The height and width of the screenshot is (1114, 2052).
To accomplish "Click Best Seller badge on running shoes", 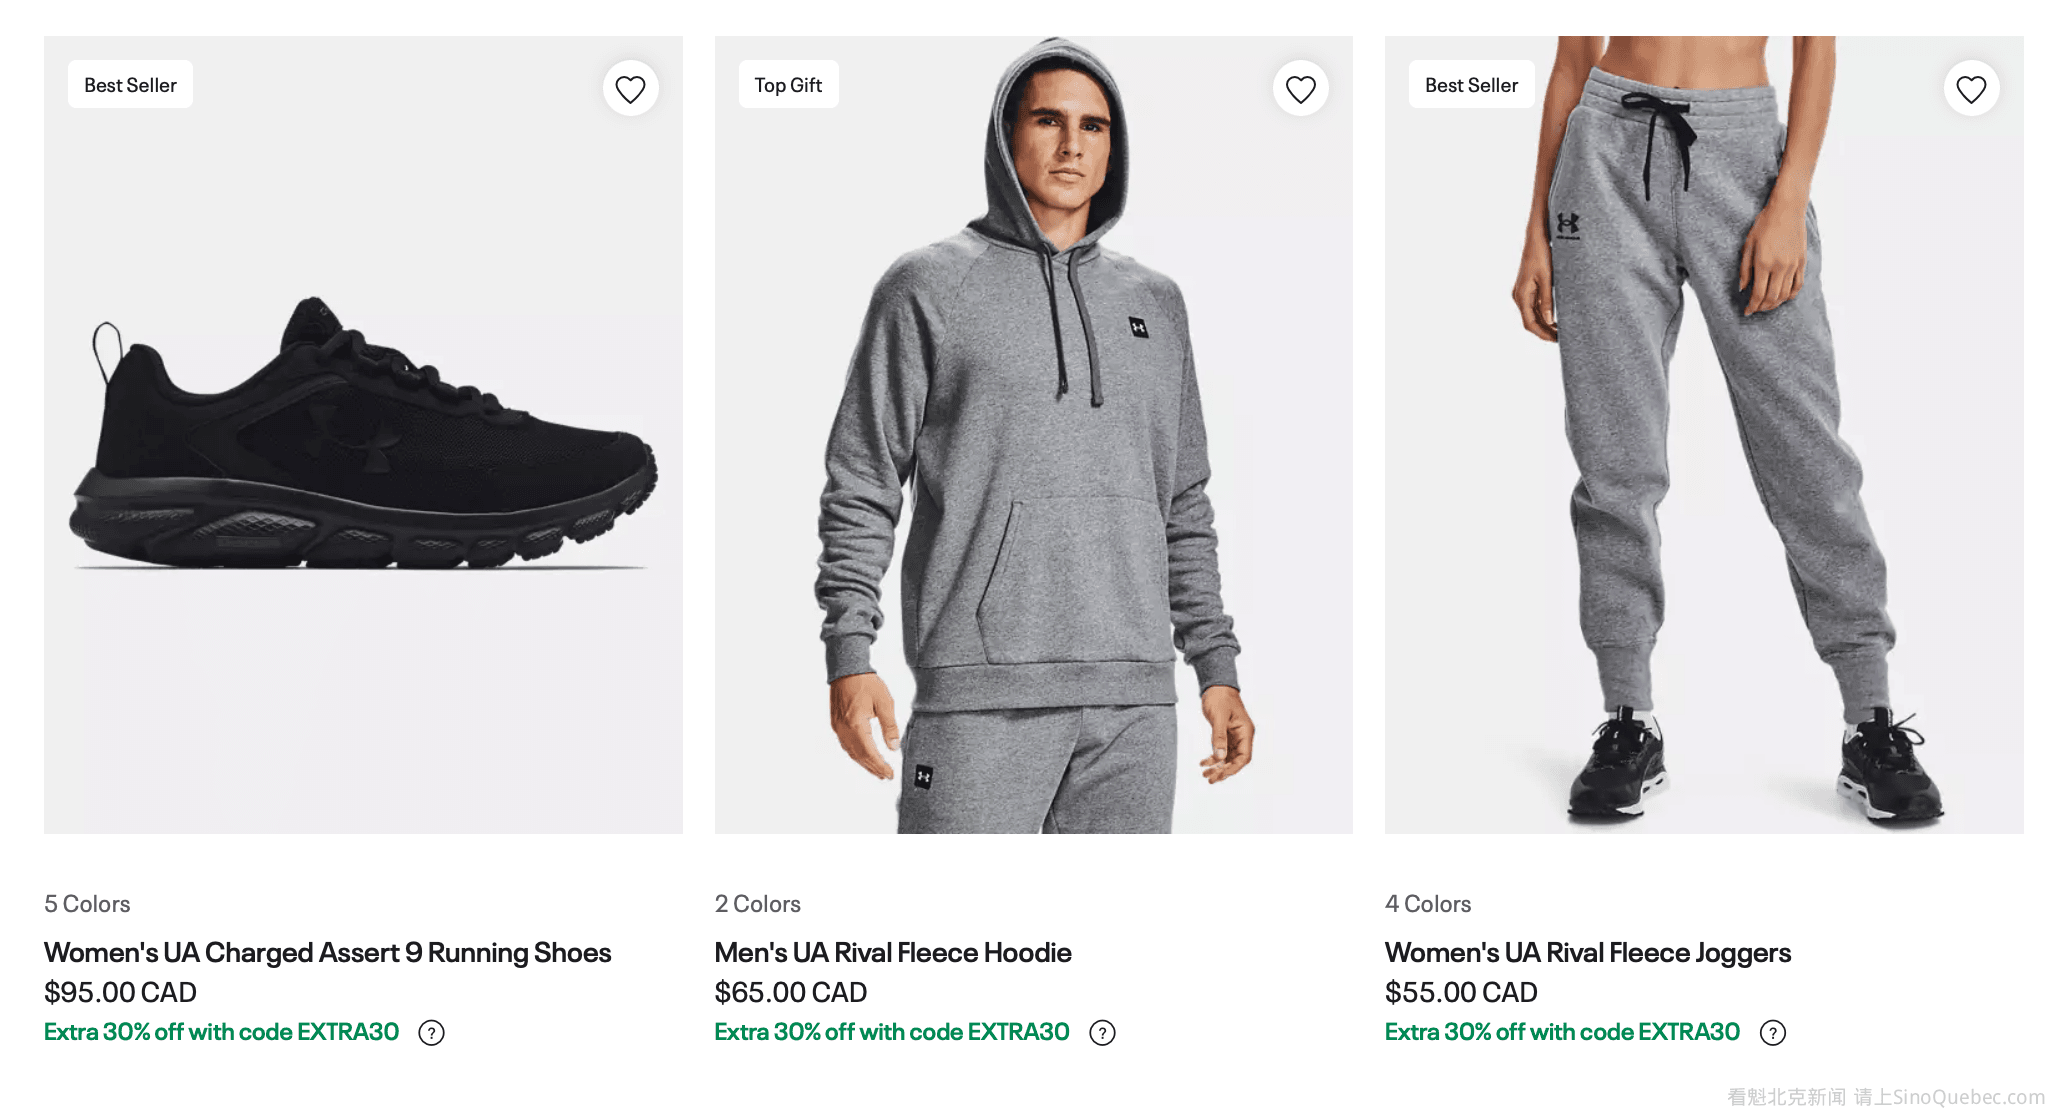I will 130,85.
